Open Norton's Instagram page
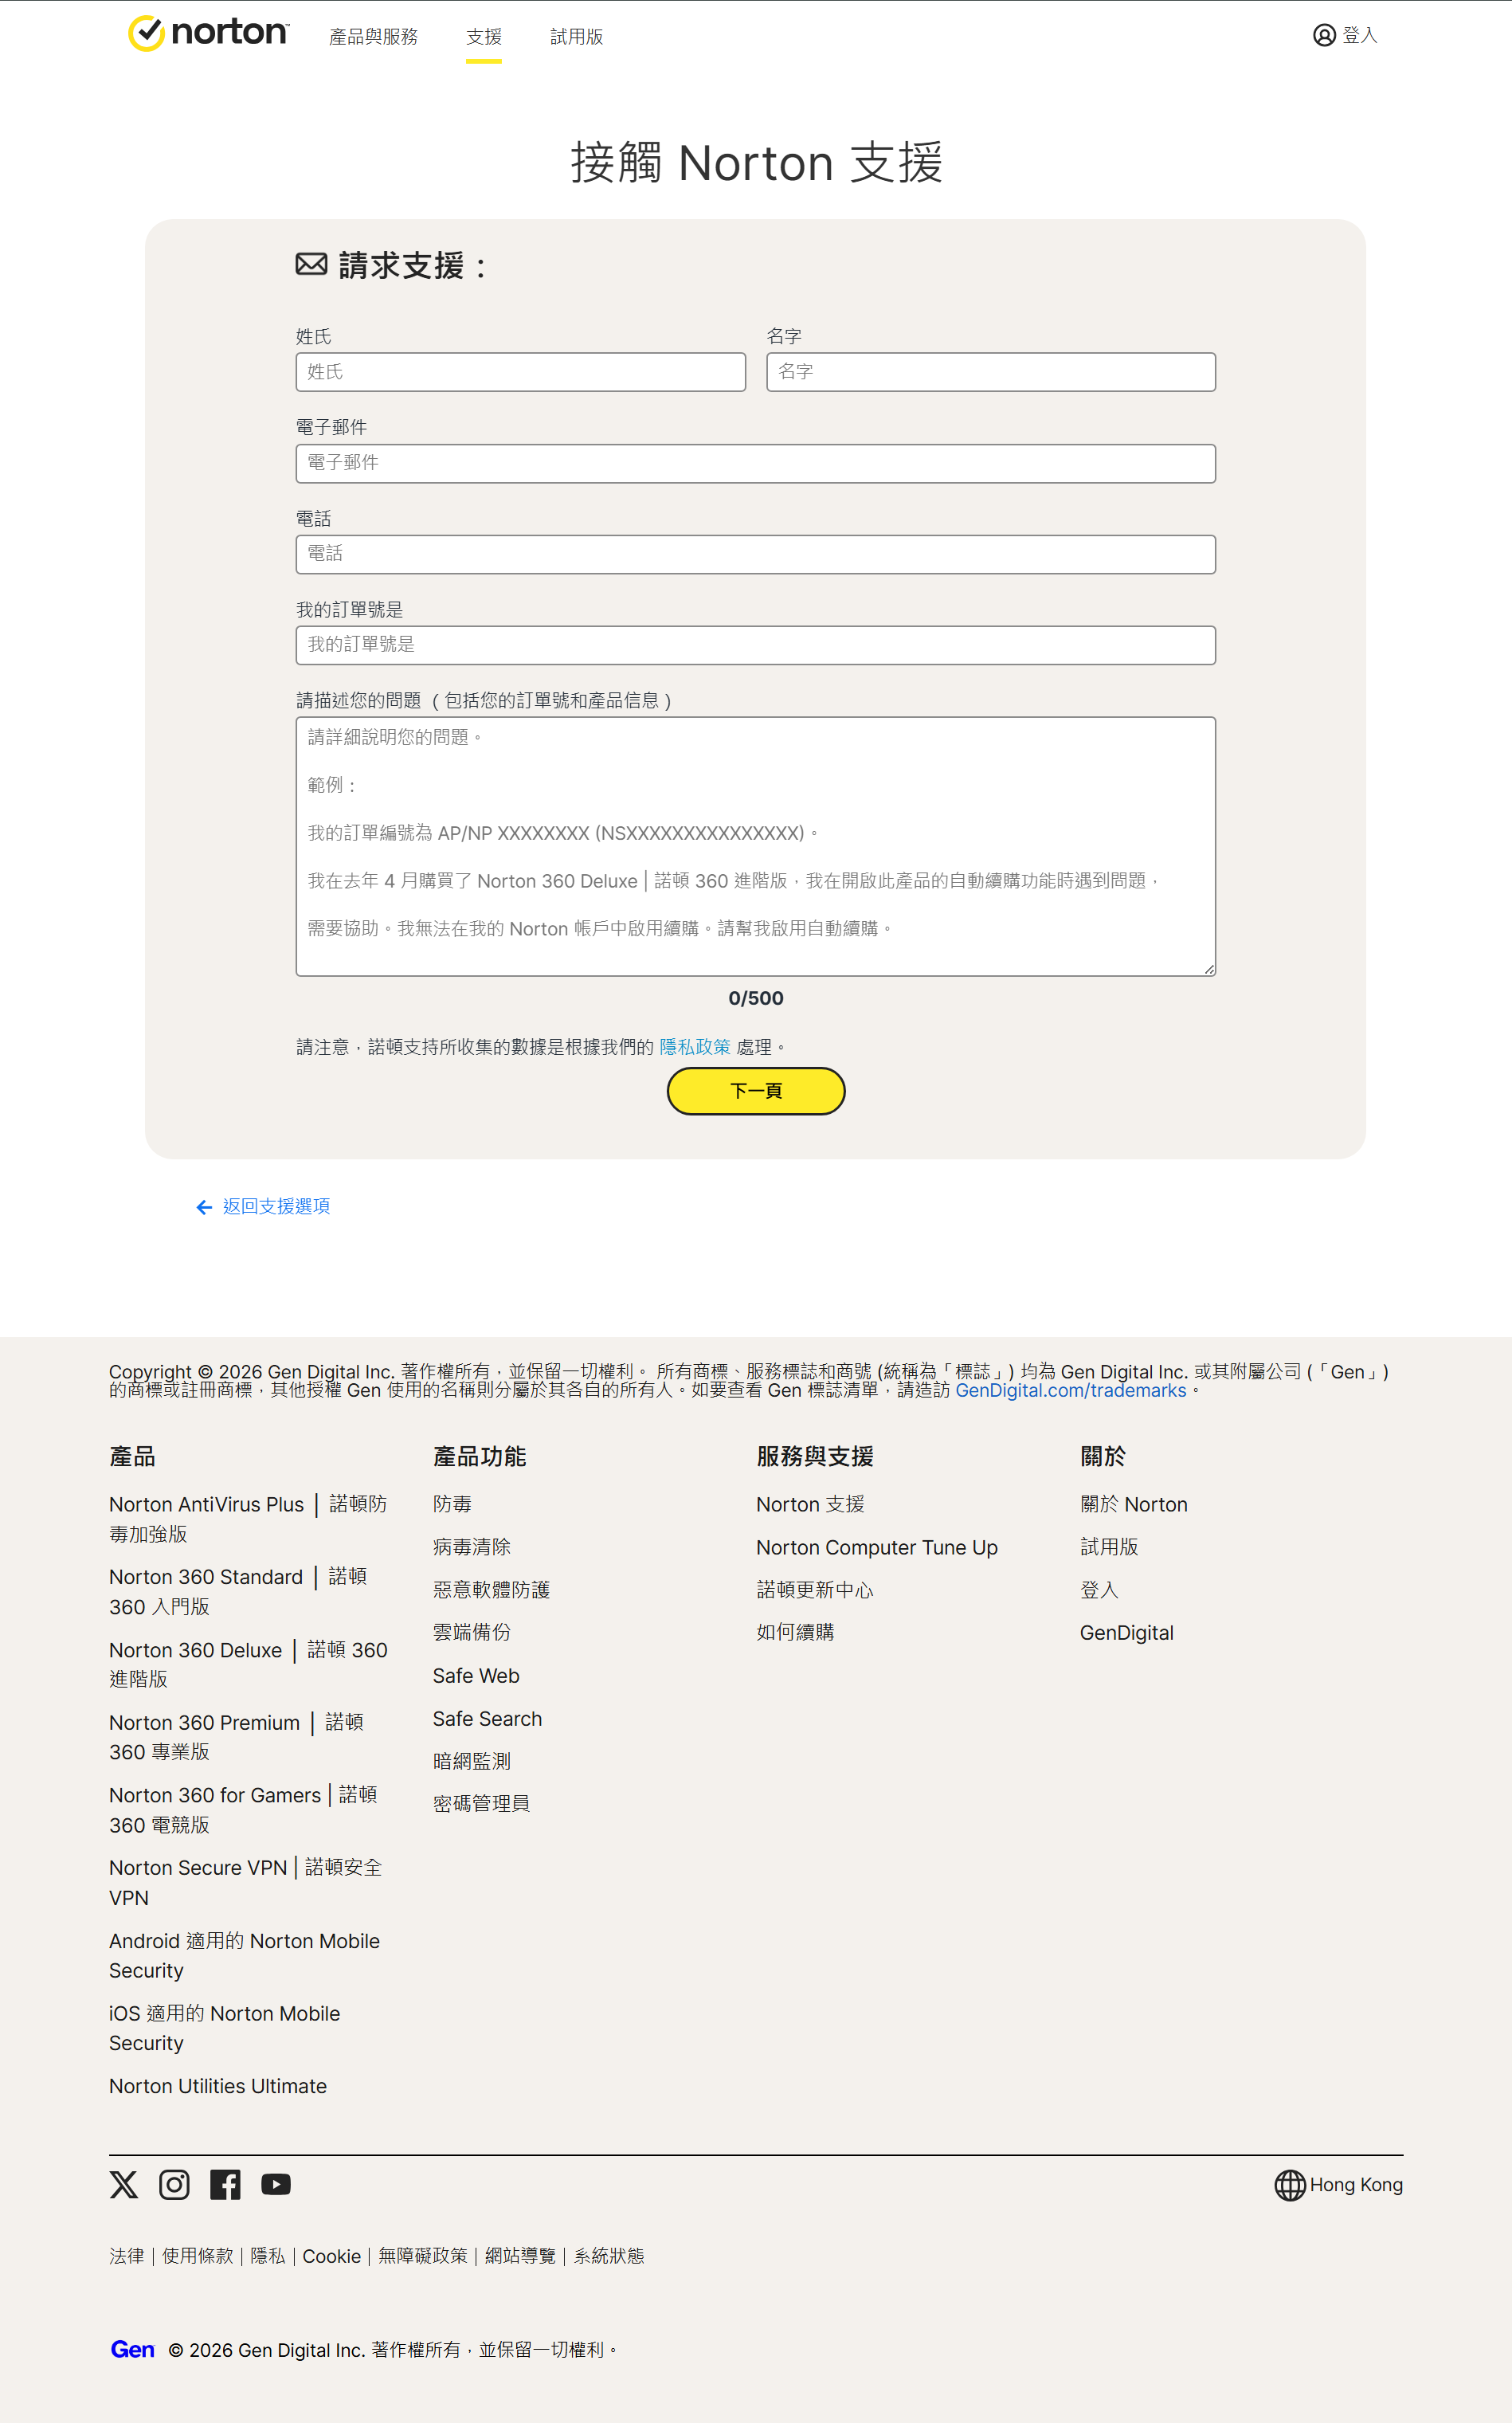This screenshot has height=2423, width=1512. coord(174,2184)
